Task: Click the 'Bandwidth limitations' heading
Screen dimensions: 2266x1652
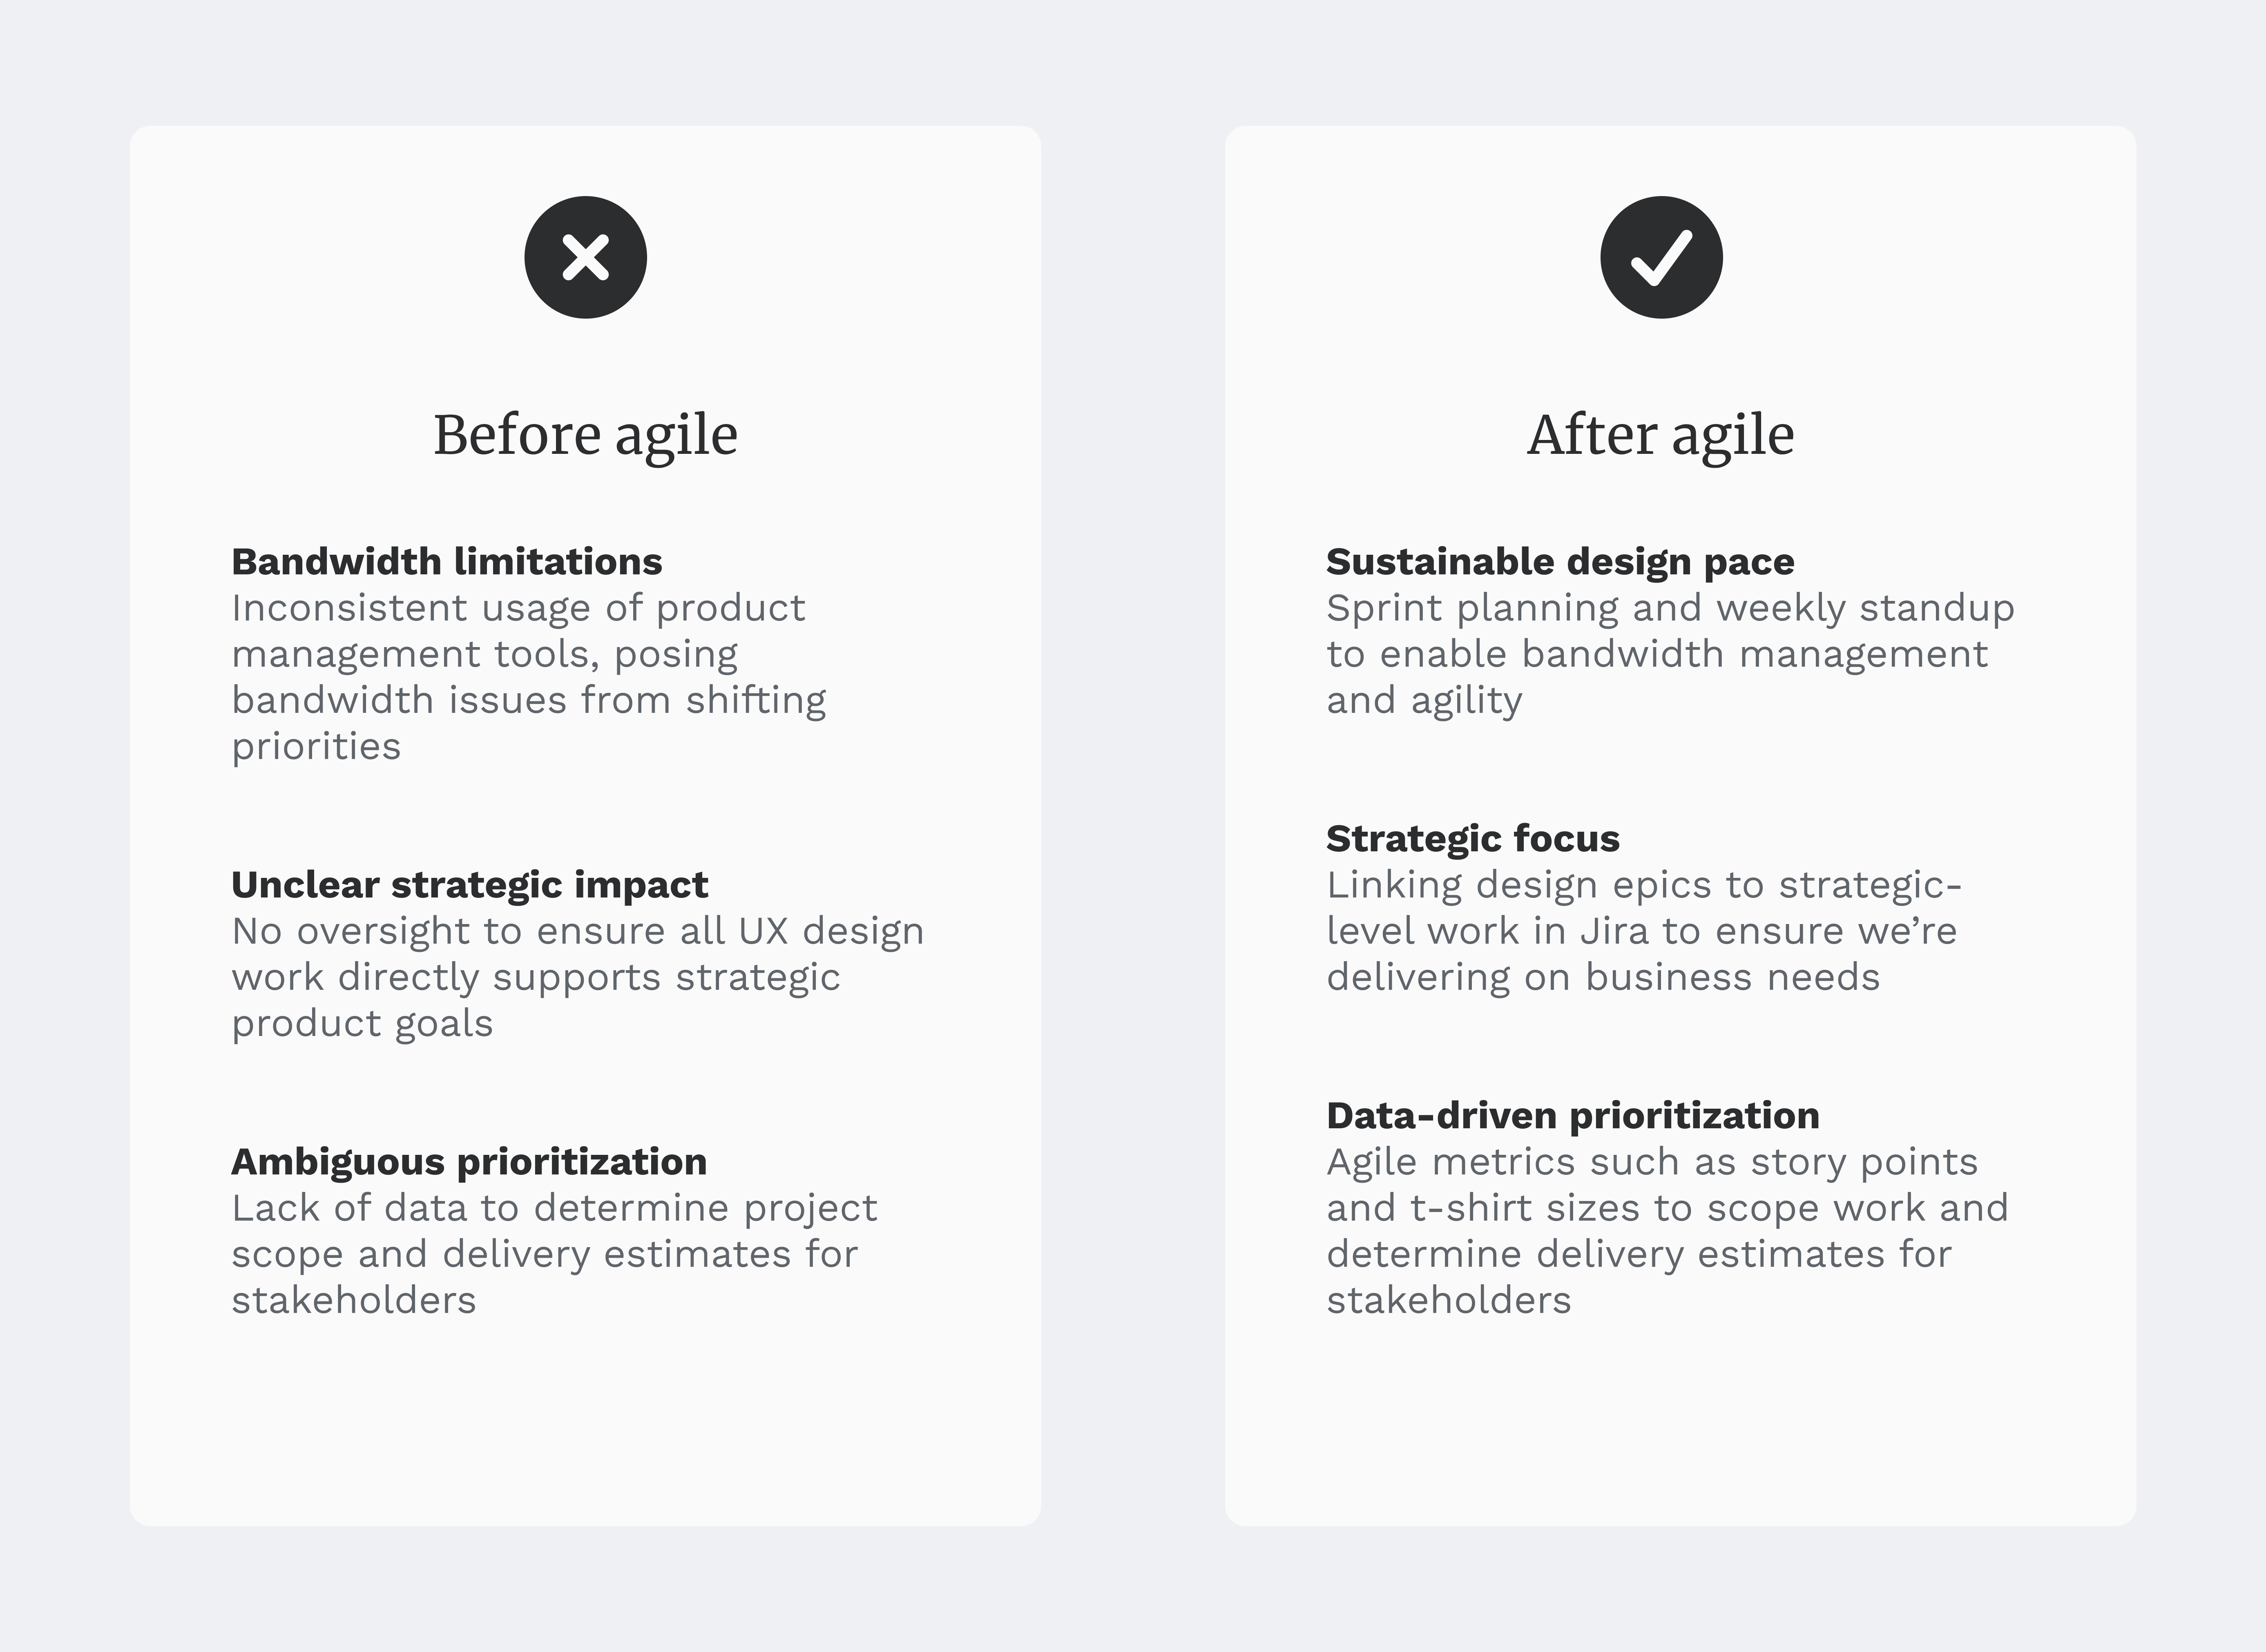Action: click(x=446, y=562)
